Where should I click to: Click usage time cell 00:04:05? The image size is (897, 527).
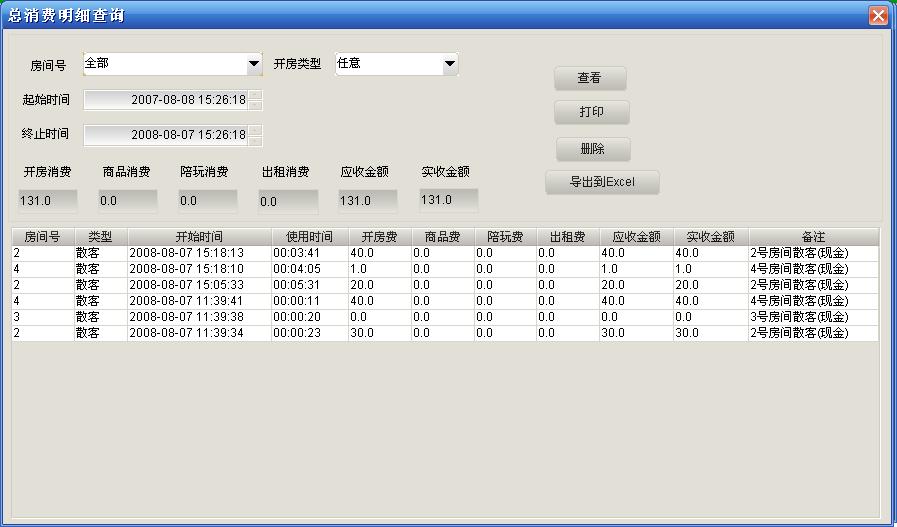[x=309, y=269]
